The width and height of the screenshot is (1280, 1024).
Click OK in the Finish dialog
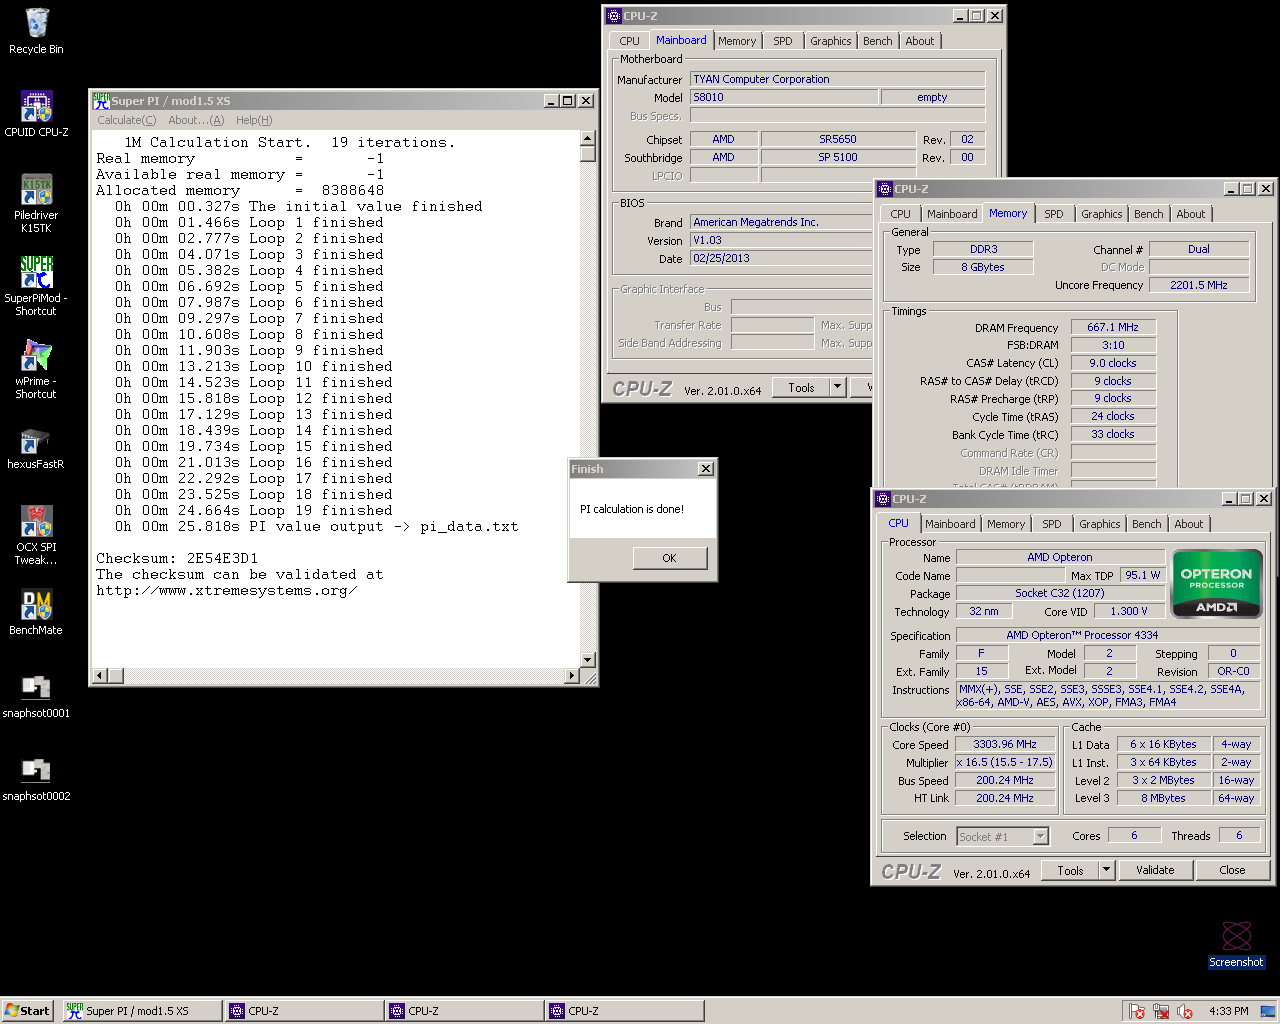pyautogui.click(x=669, y=558)
